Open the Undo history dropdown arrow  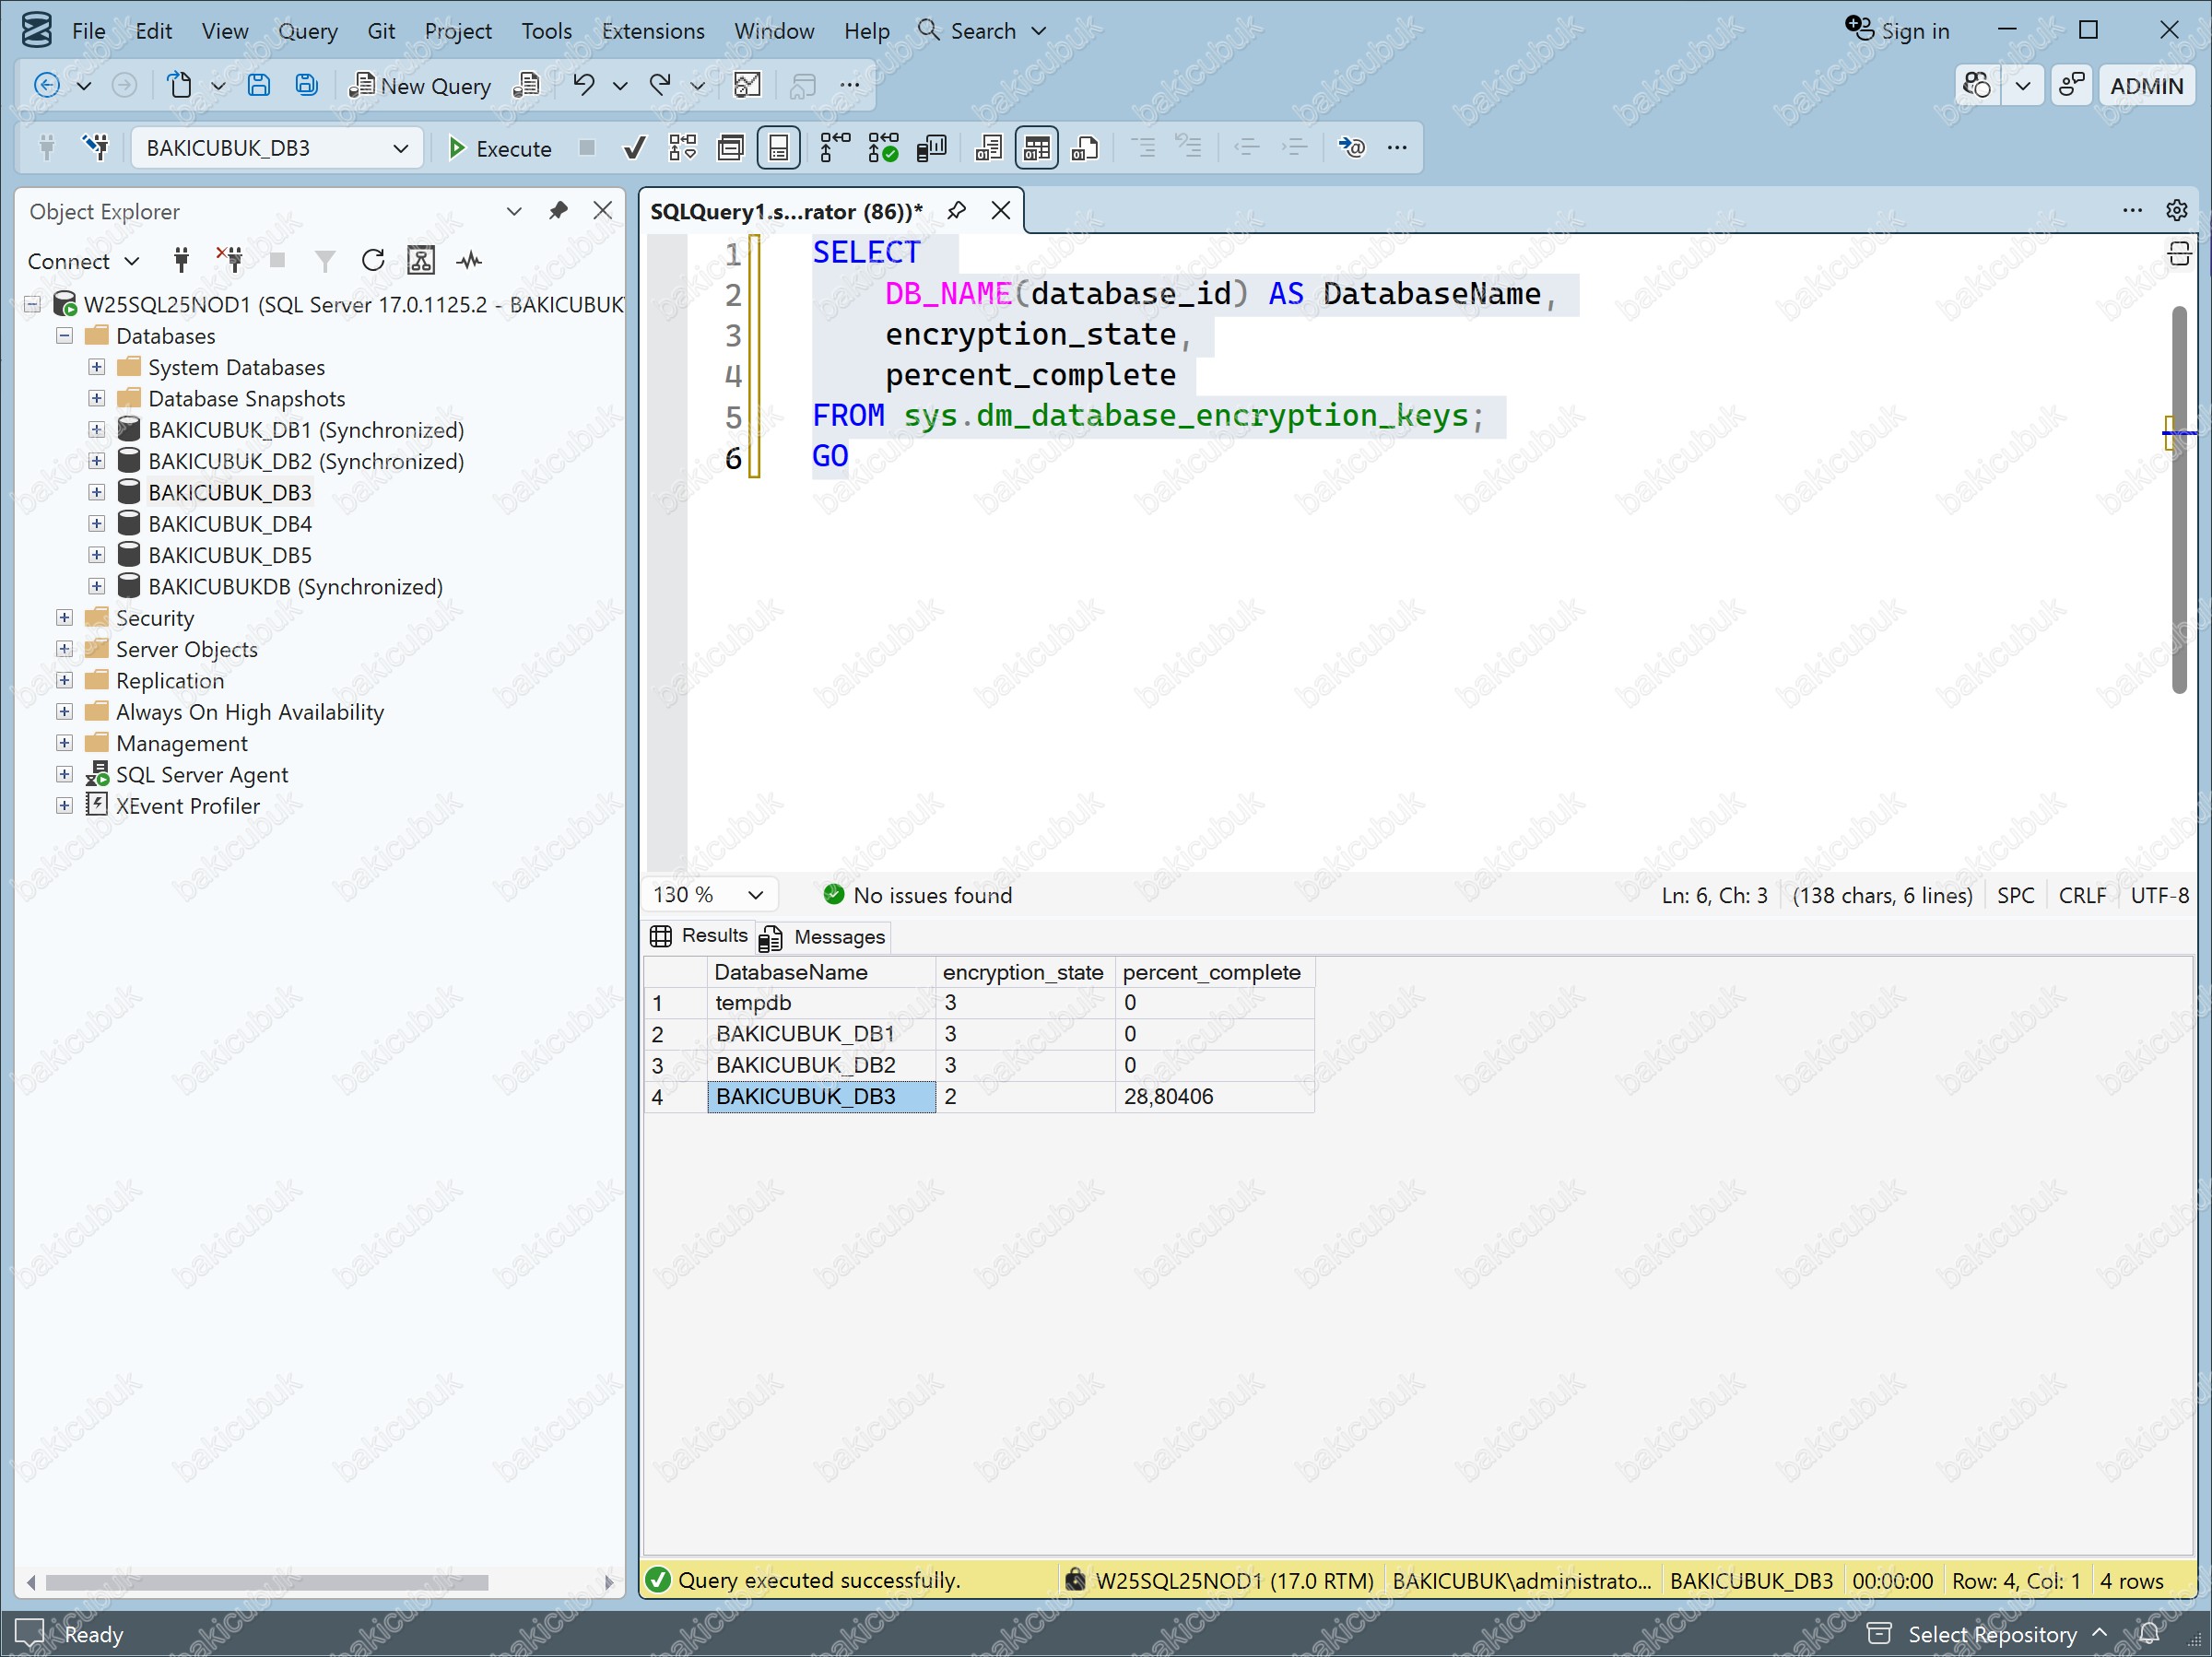coord(620,85)
